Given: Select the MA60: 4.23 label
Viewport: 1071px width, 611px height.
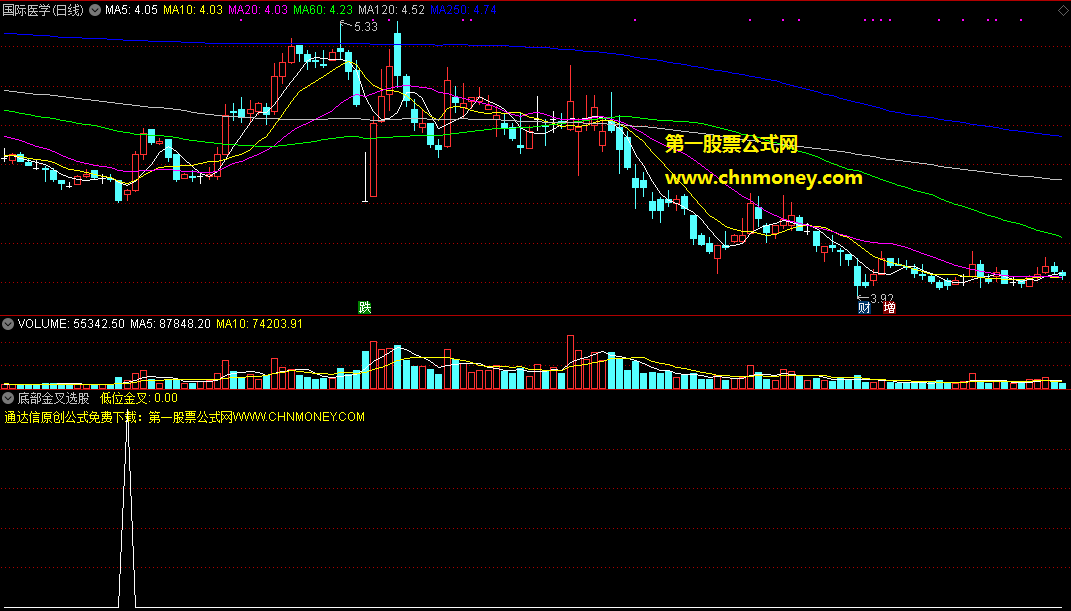Looking at the screenshot, I should [x=322, y=10].
